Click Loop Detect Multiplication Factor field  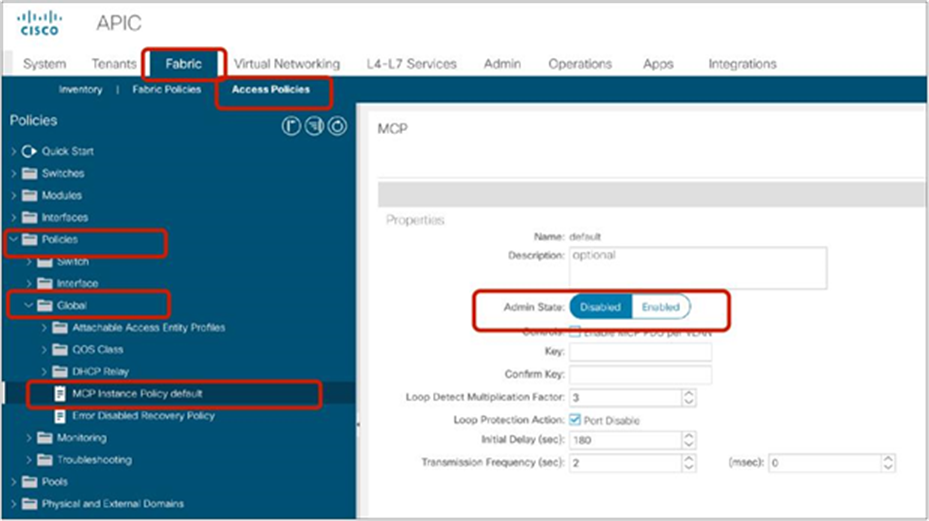(625, 397)
